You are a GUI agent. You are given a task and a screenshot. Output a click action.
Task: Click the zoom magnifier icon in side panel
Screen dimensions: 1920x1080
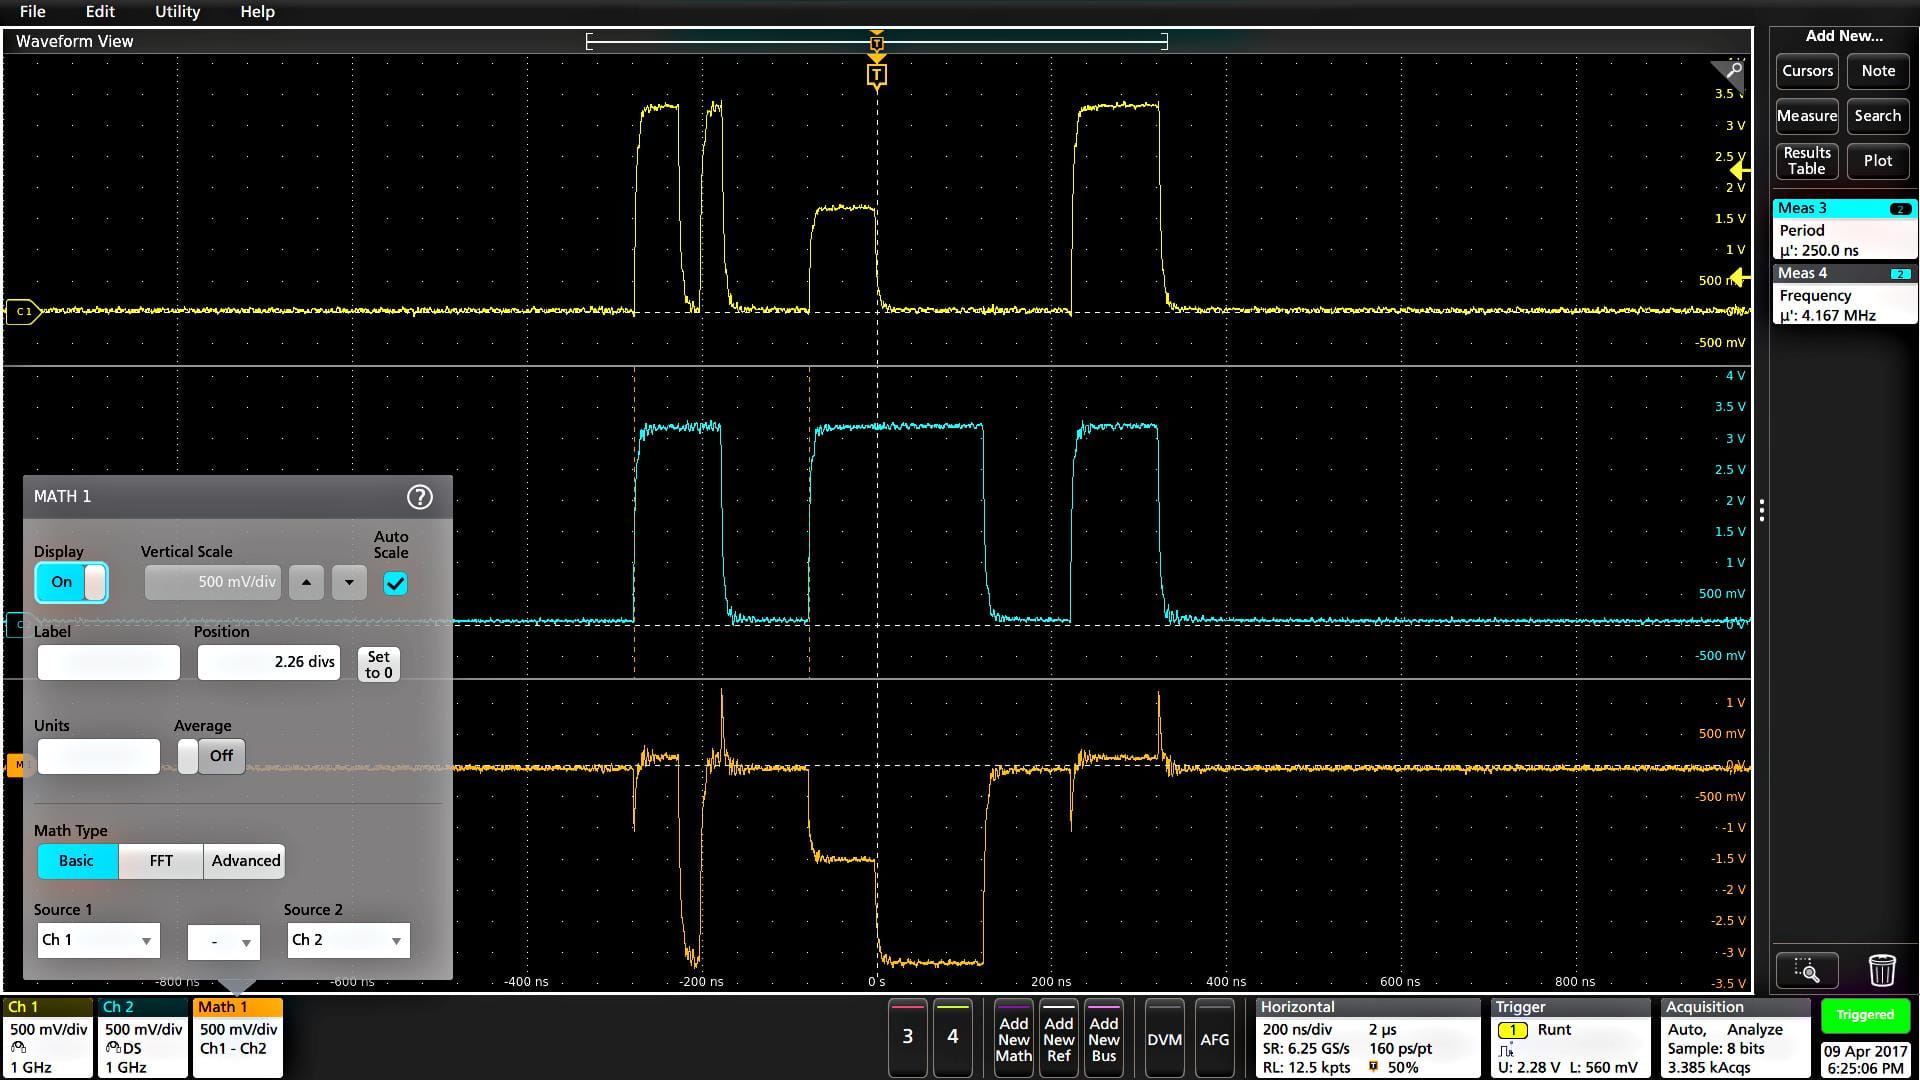point(1806,970)
